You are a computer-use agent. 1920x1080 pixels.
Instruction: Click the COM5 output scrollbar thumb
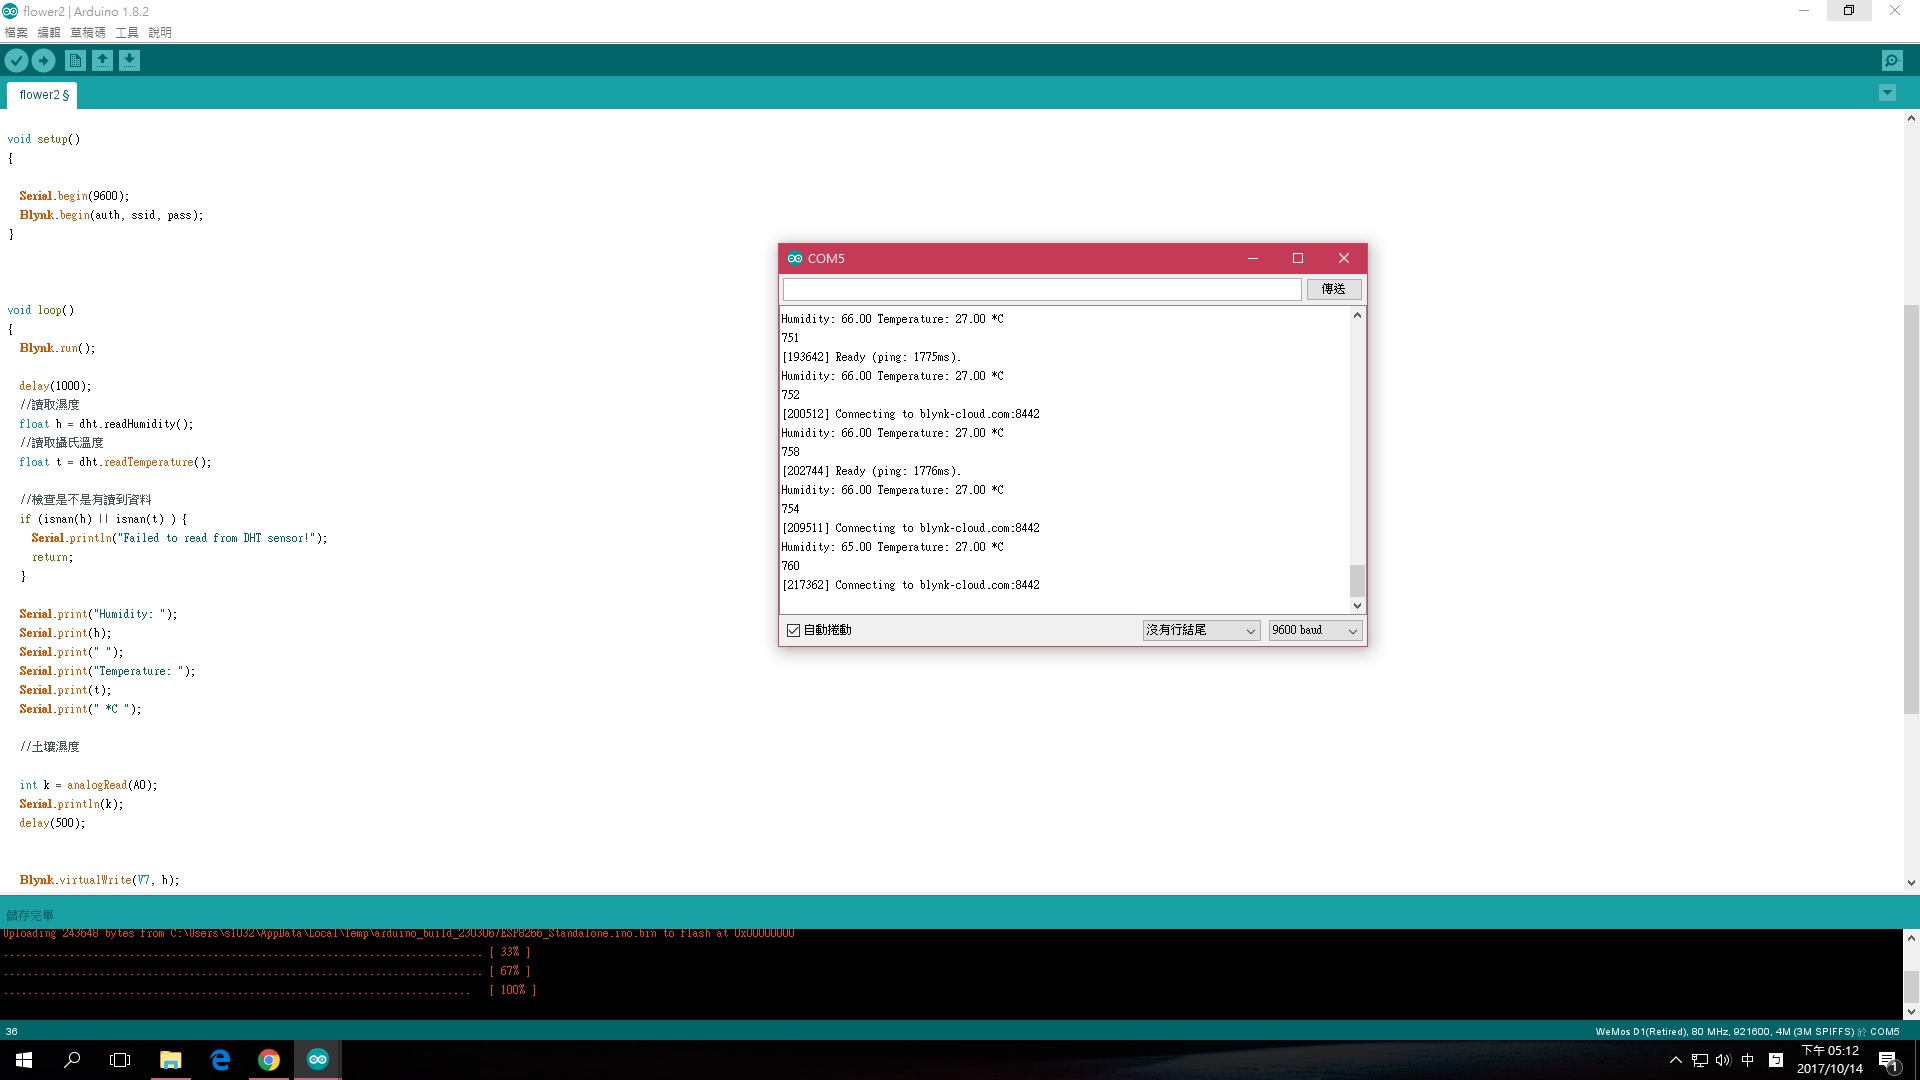point(1357,580)
